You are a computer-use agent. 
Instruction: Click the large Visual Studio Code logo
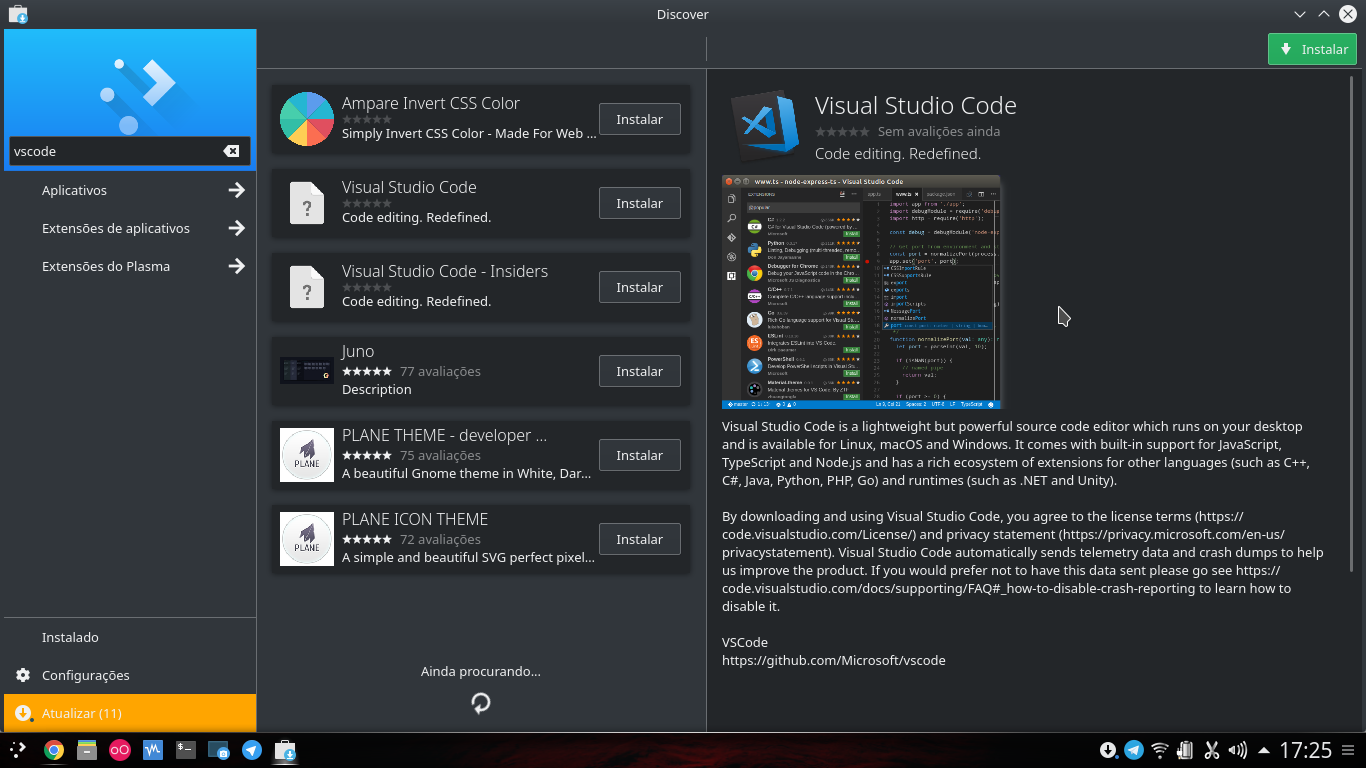[x=764, y=126]
